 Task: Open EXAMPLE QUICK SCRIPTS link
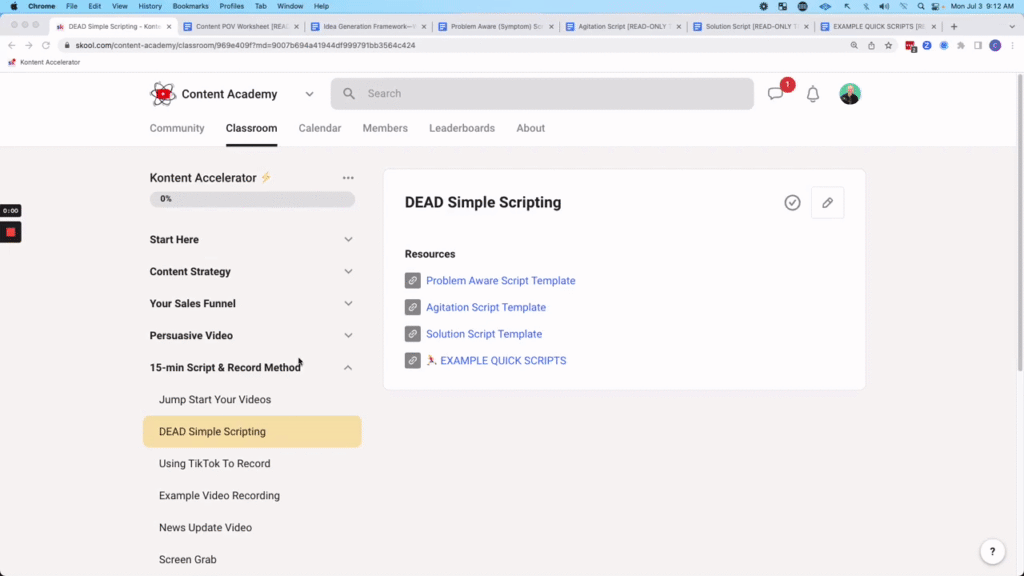point(503,360)
